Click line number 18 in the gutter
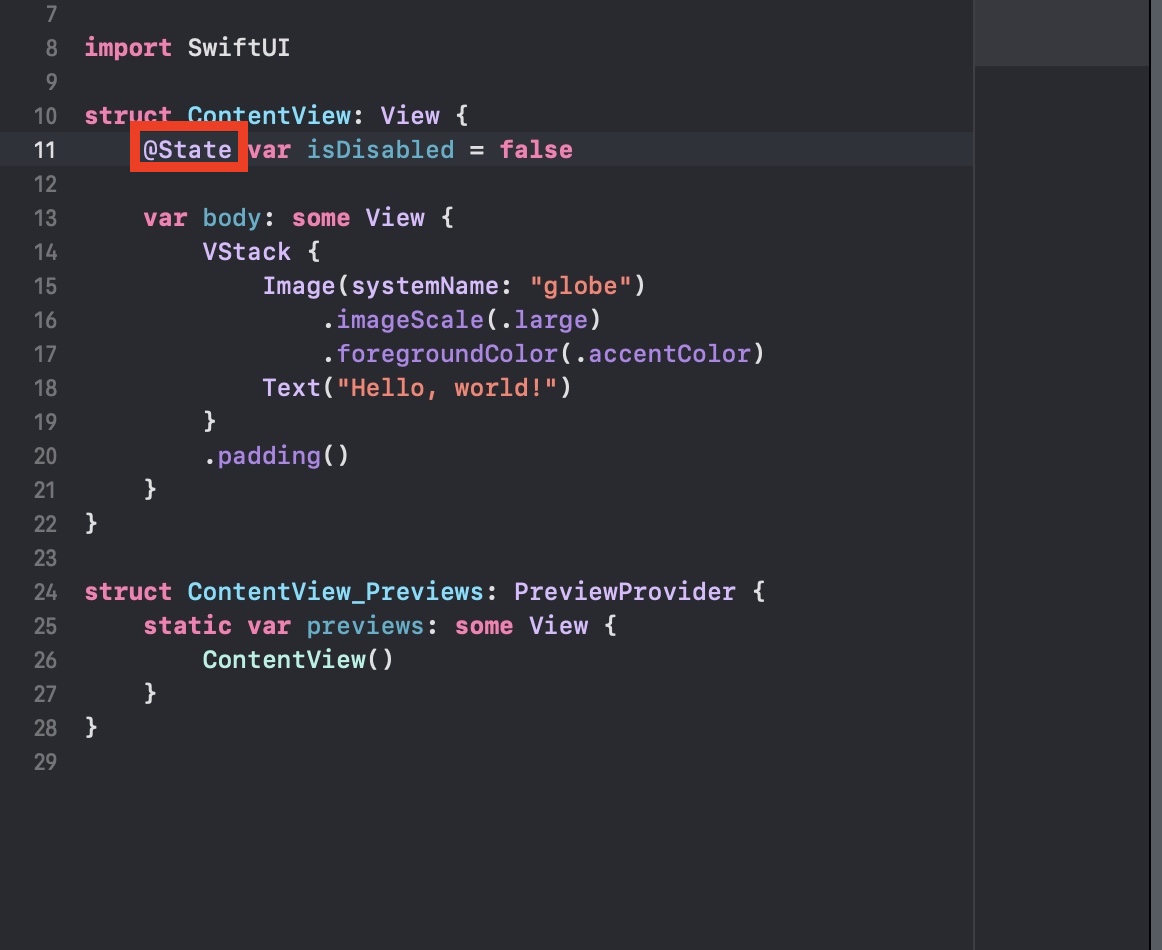Image resolution: width=1162 pixels, height=950 pixels. (45, 388)
